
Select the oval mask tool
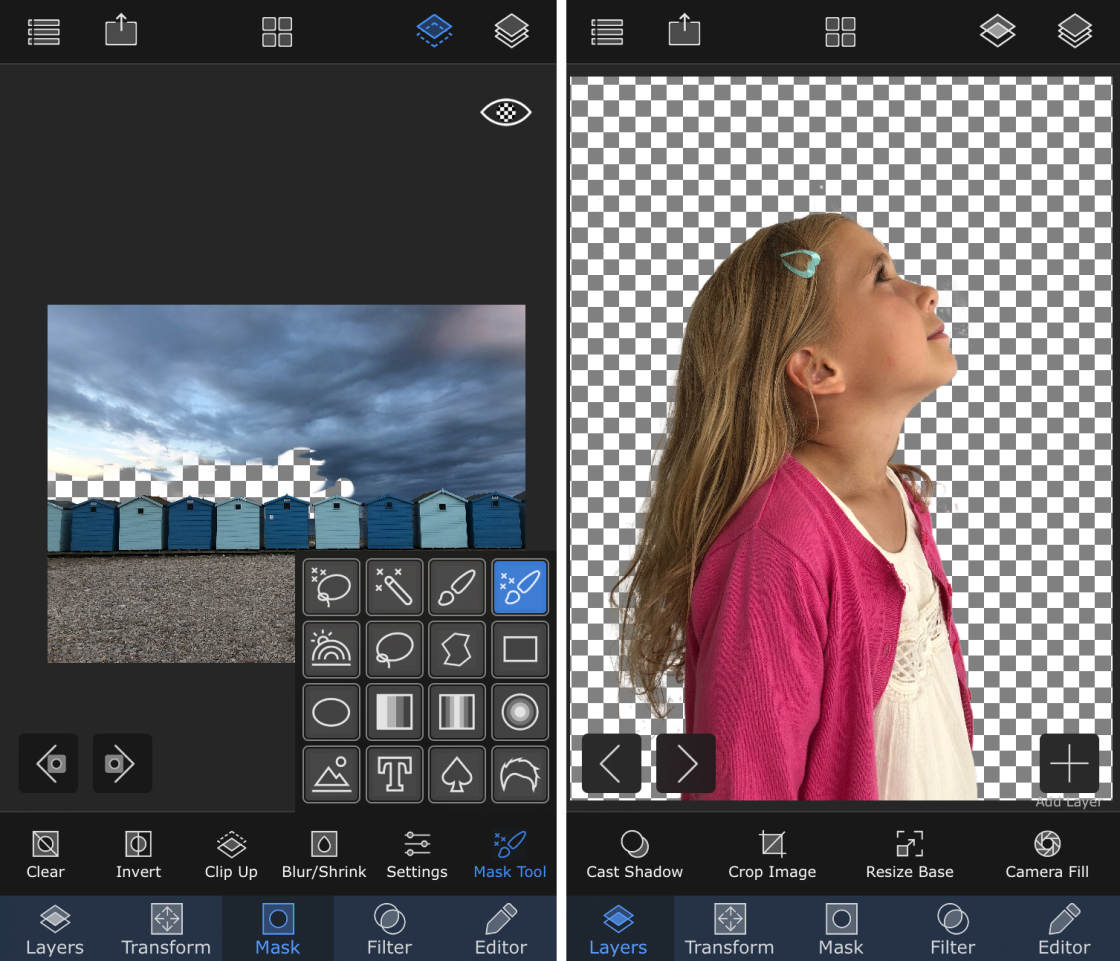pos(330,712)
